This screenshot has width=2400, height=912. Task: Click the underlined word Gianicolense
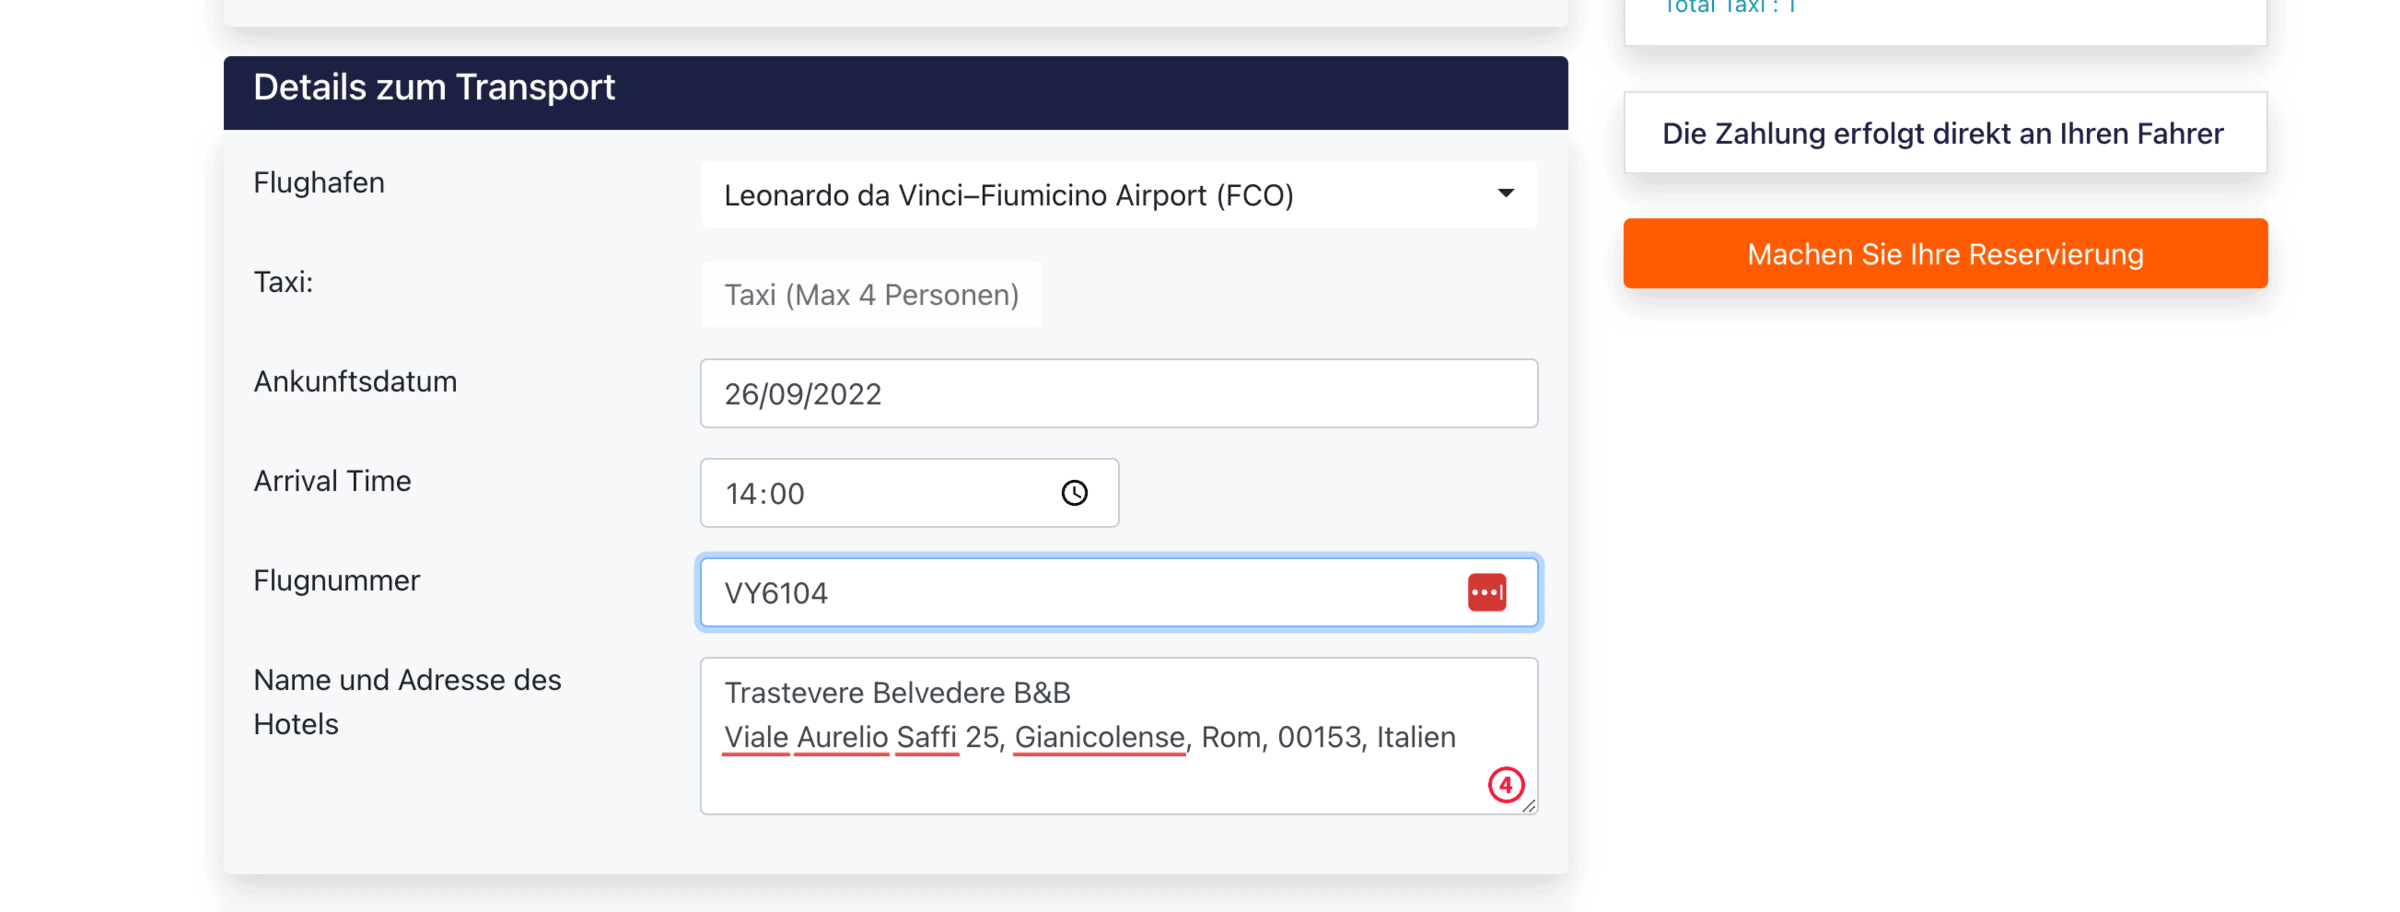pos(1099,738)
